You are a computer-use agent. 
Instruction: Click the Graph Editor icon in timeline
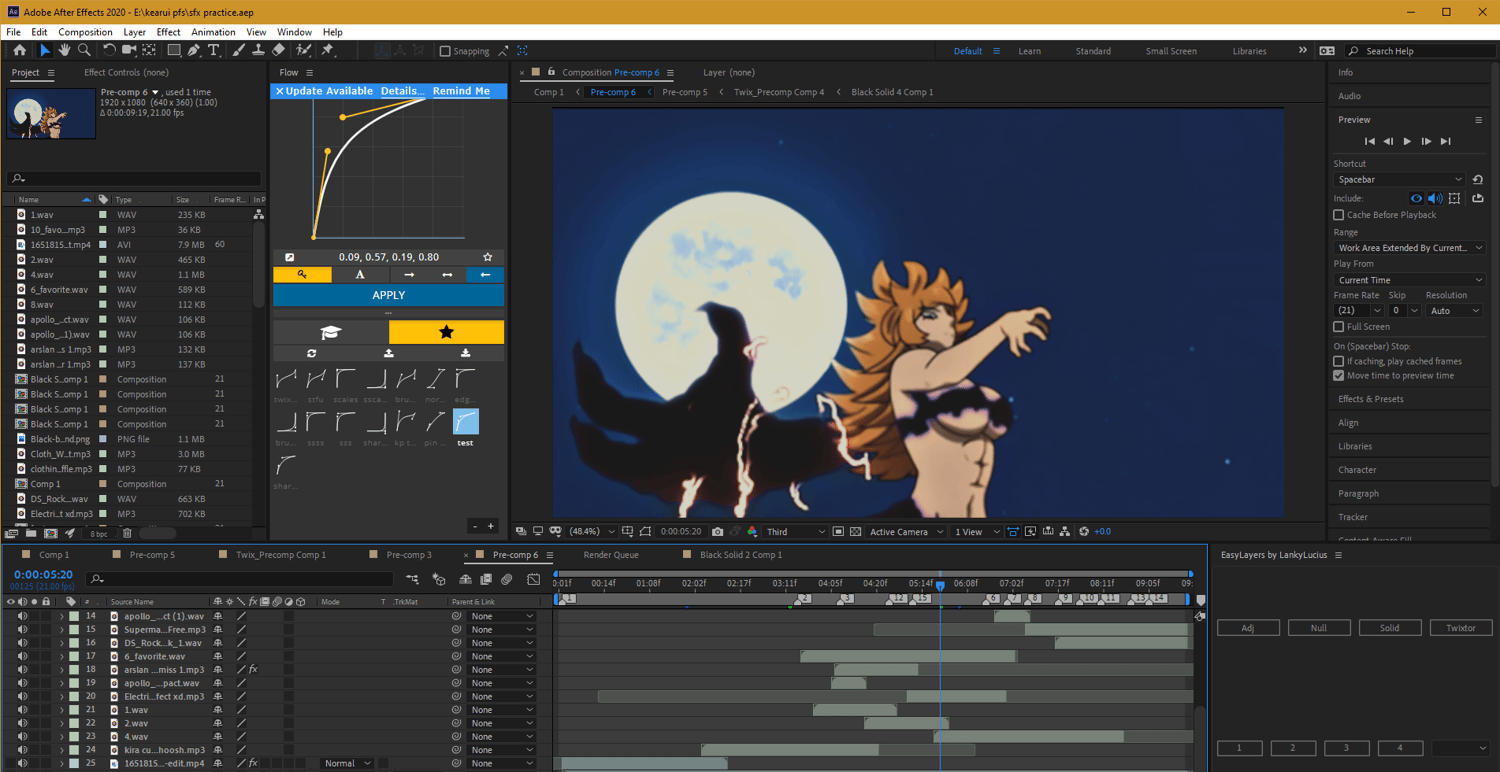[534, 579]
